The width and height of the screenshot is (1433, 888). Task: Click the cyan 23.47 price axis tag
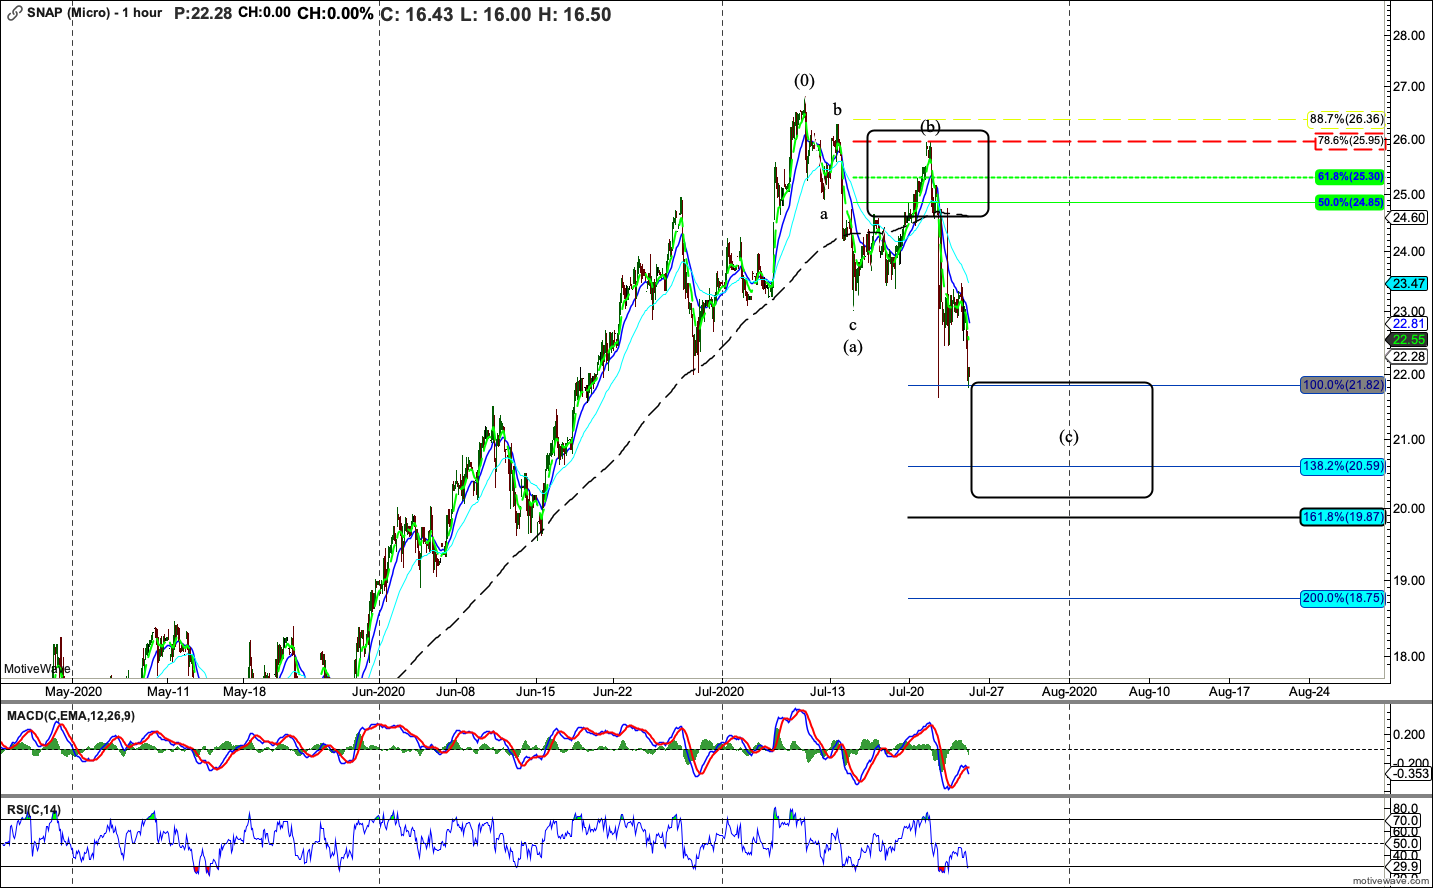(1408, 284)
